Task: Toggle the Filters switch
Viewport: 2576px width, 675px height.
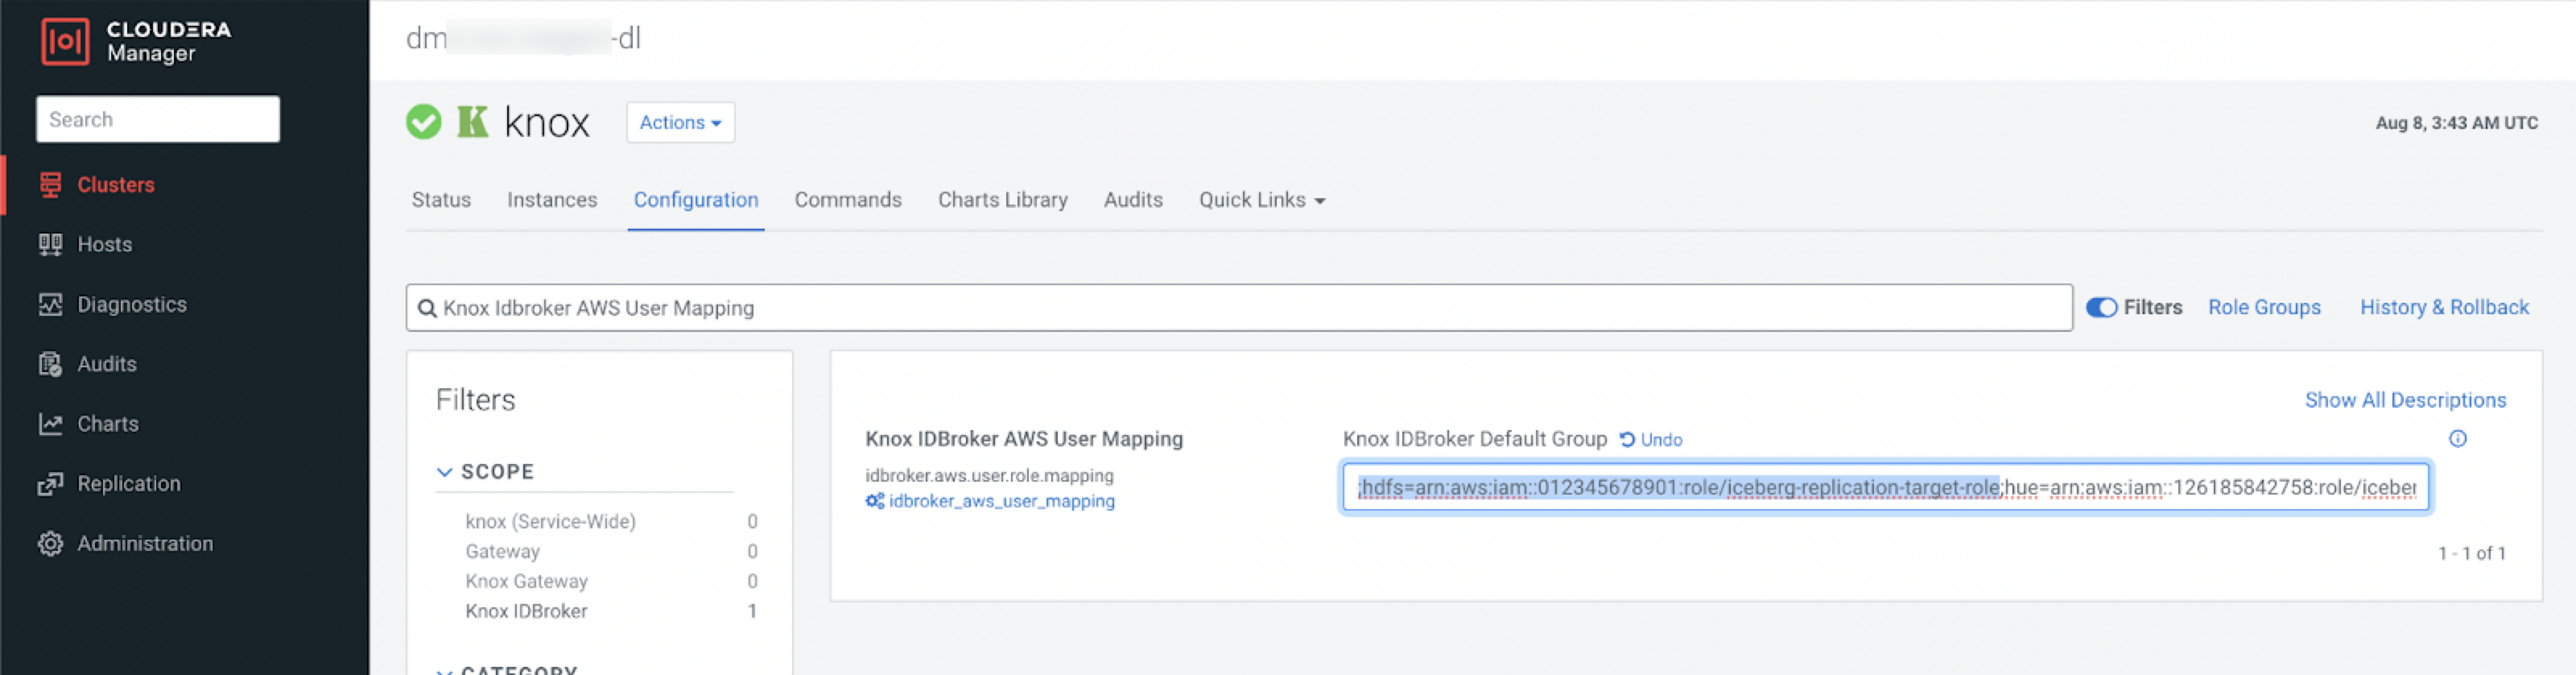Action: point(2101,307)
